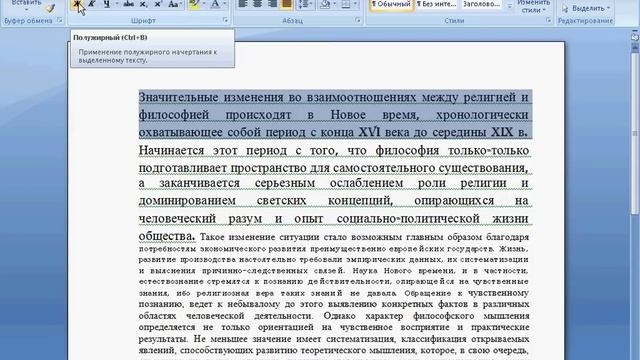This screenshot has width=640, height=360.
Task: Select the Обычный style
Action: (x=391, y=4)
